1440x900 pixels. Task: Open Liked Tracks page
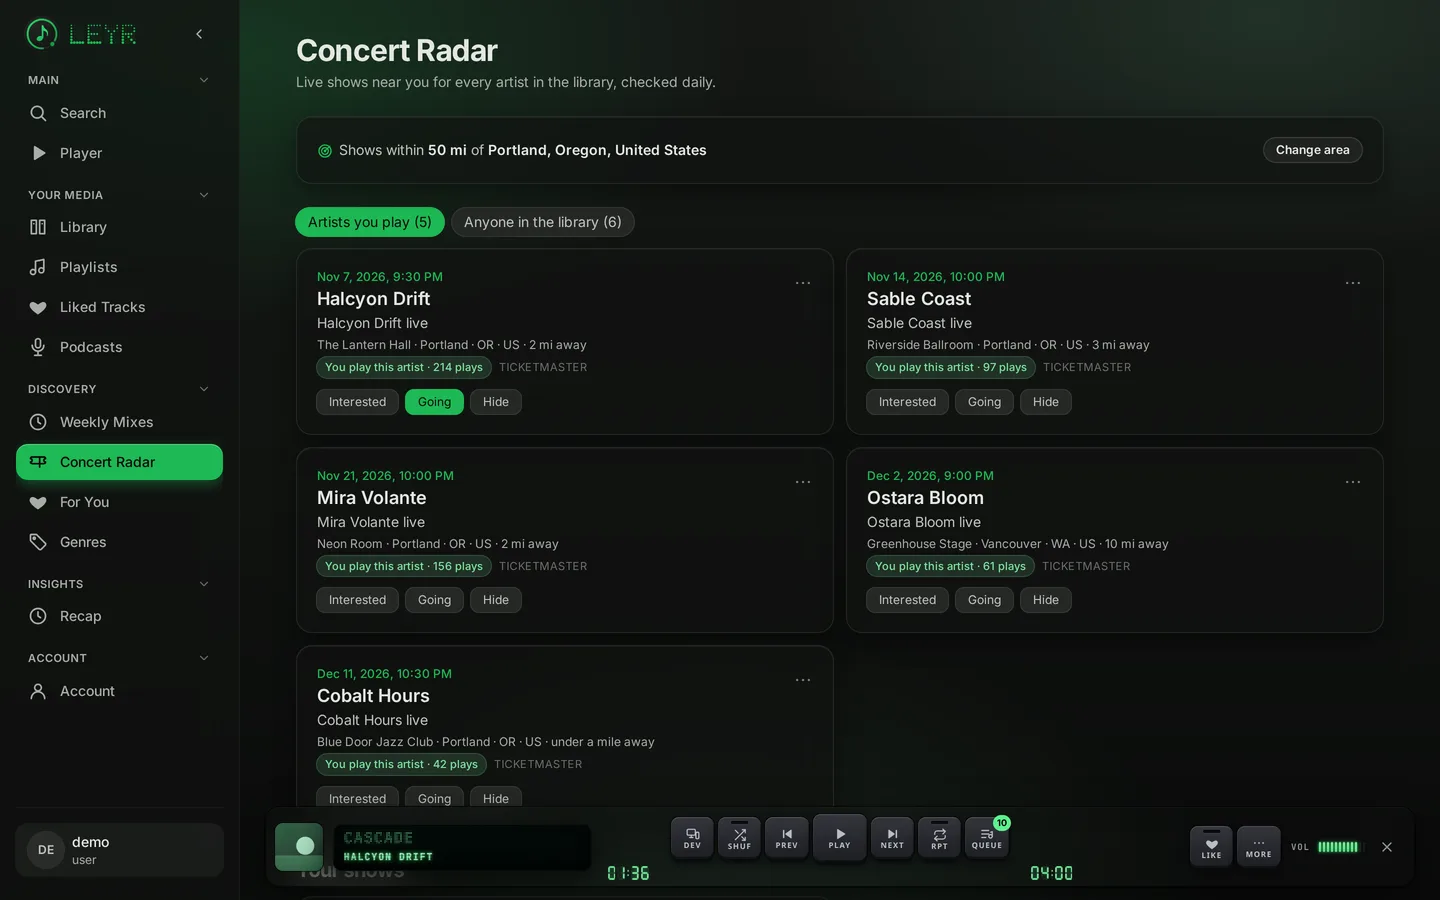click(x=119, y=307)
